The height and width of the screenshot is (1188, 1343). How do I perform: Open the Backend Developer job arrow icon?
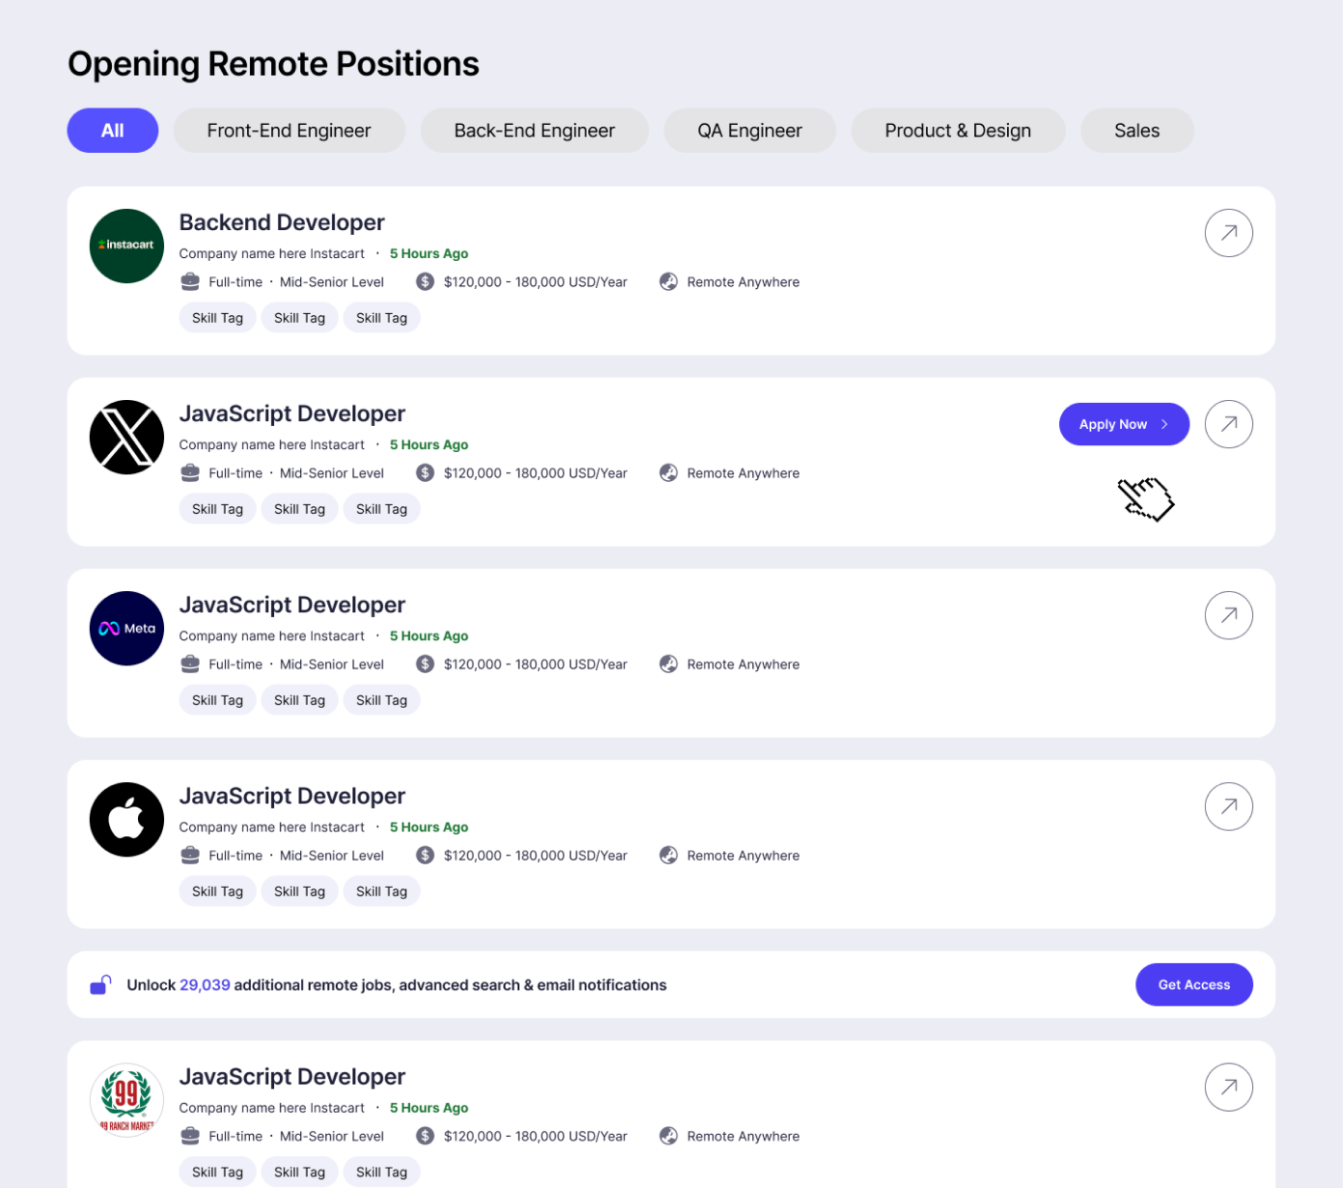pos(1229,233)
